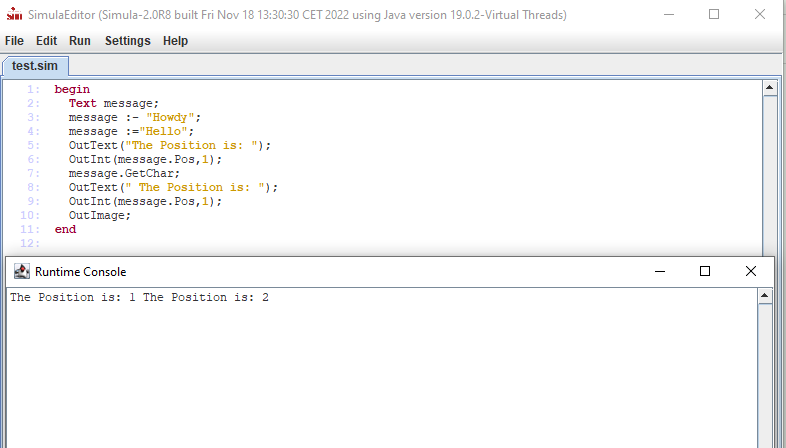The height and width of the screenshot is (448, 786).
Task: Click the Runtime Console scrollbar up arrow
Action: [x=764, y=296]
